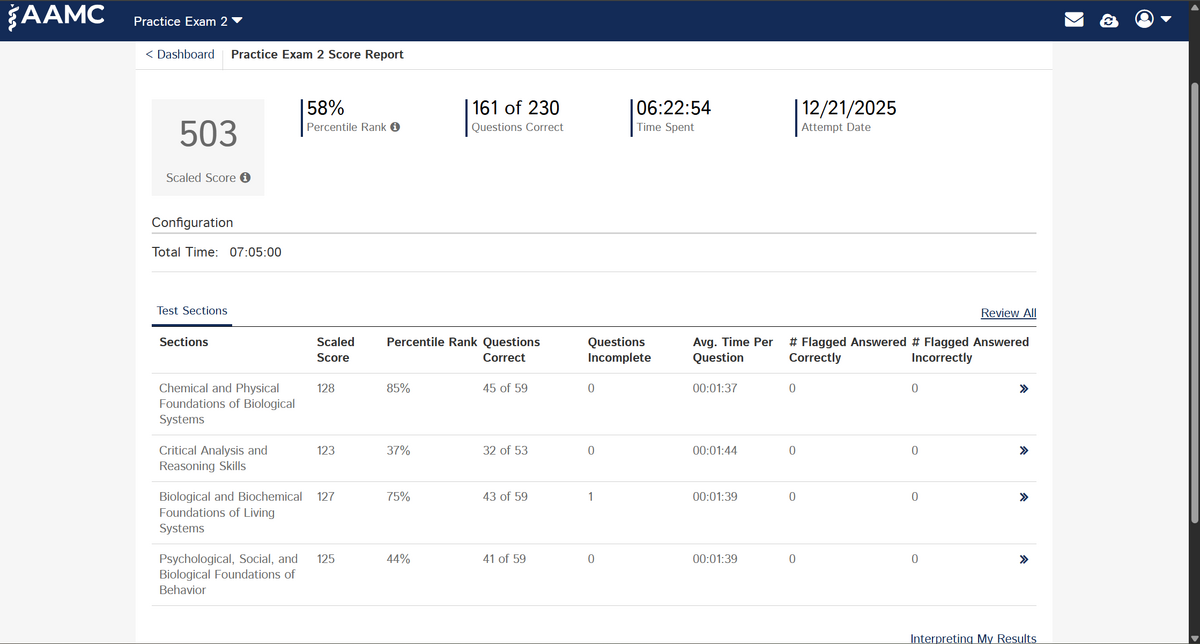
Task: Click info icon next to Percentile Rank
Action: coord(395,128)
